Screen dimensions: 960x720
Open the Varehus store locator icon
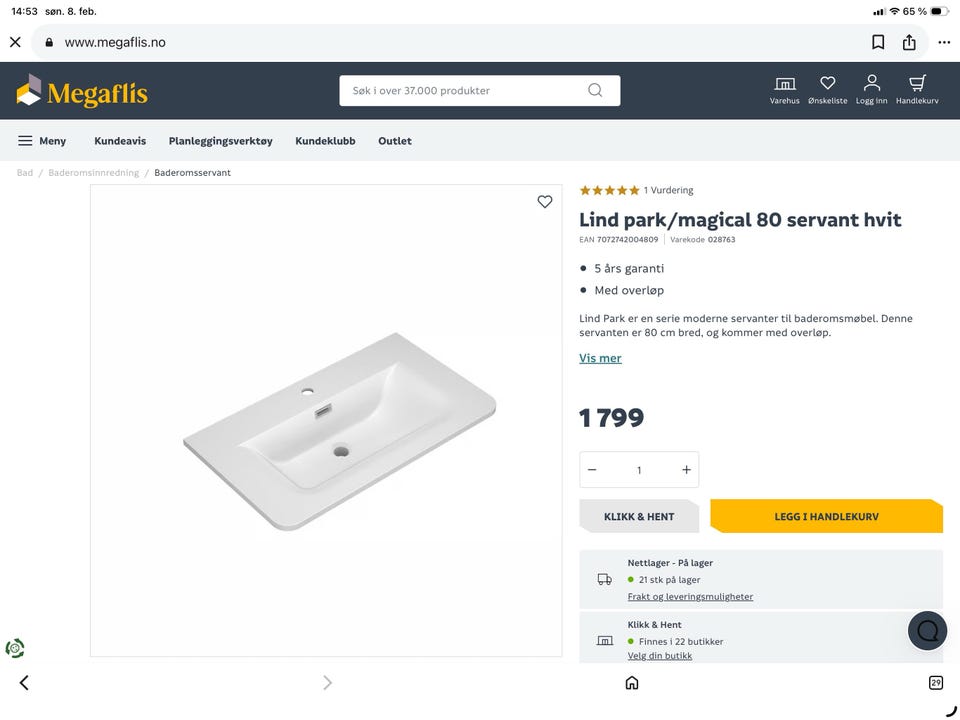pos(785,84)
